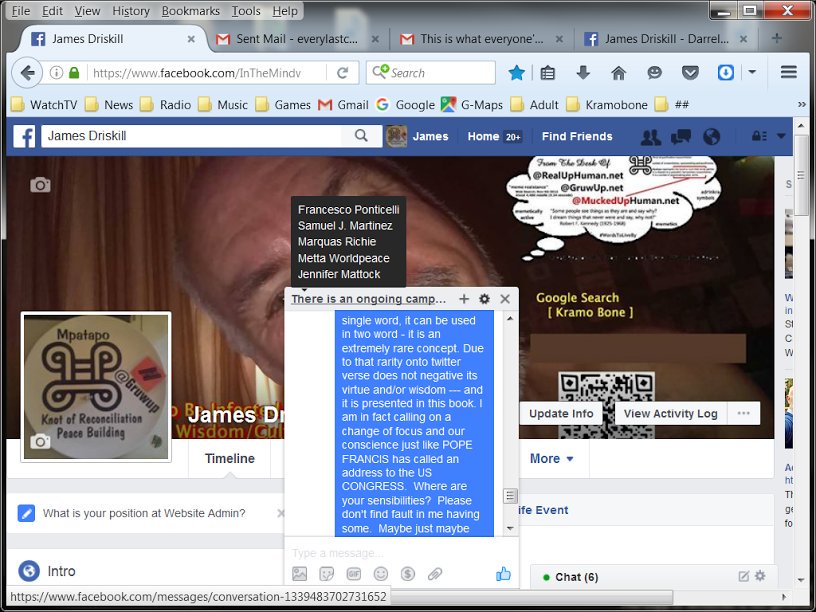
Task: Switch to the James Driskill - Darrel tab
Action: 666,39
